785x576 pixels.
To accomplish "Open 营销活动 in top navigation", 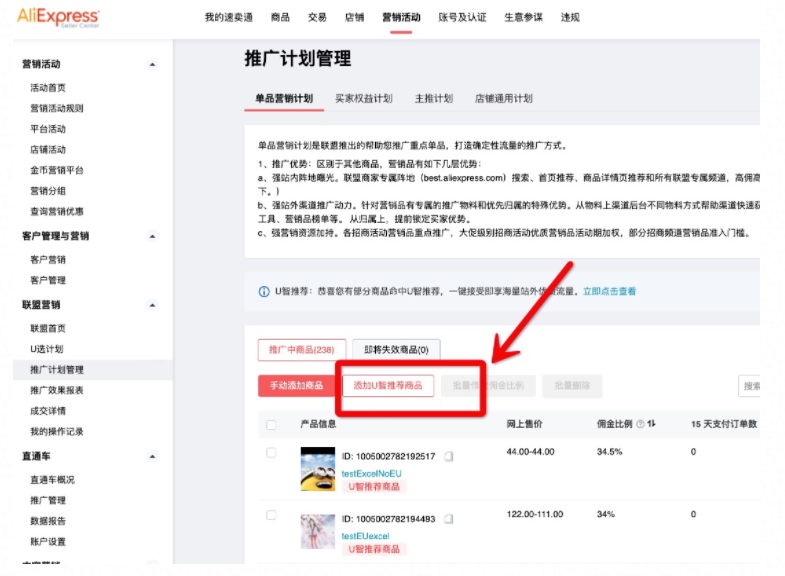I will point(401,18).
